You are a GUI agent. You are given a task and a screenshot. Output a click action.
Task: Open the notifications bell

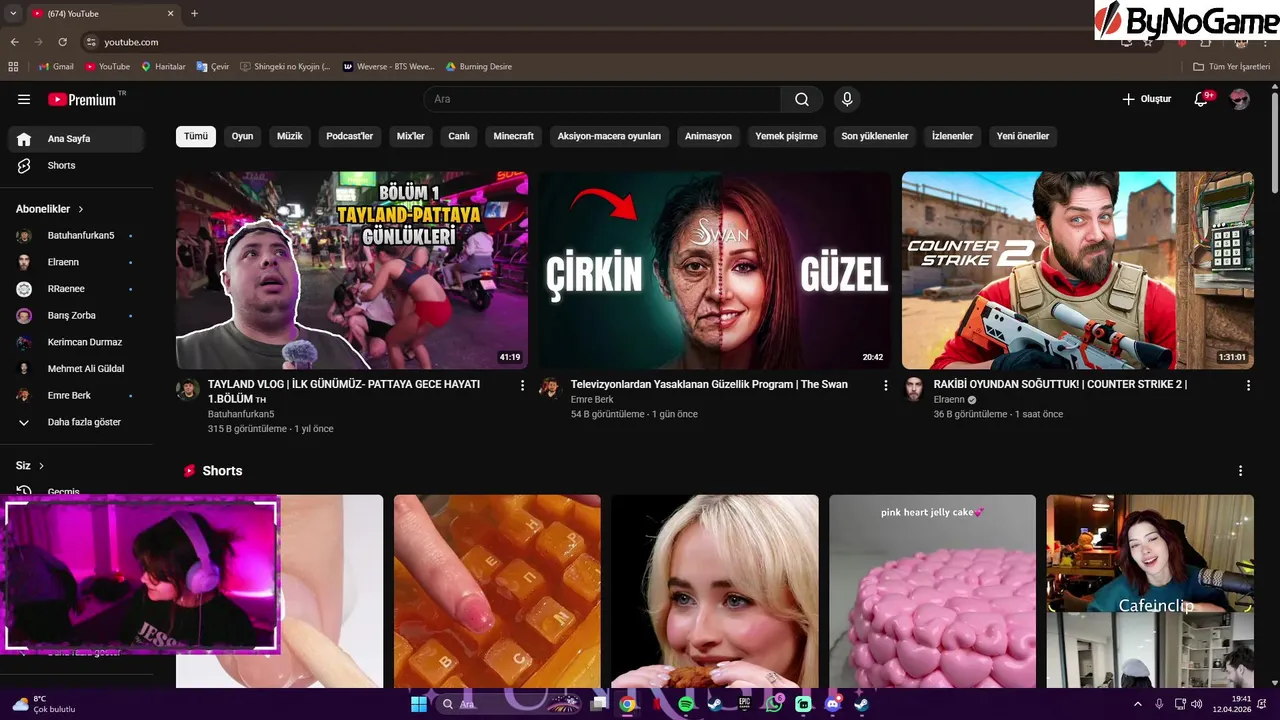pyautogui.click(x=1202, y=99)
